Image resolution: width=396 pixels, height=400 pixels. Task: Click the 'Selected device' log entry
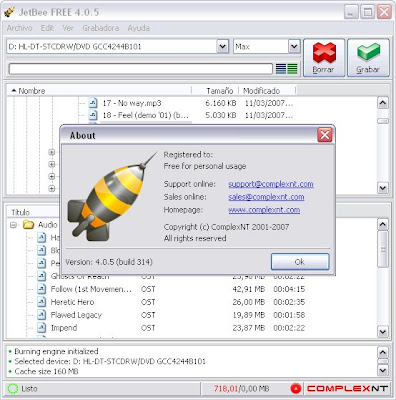[110, 361]
